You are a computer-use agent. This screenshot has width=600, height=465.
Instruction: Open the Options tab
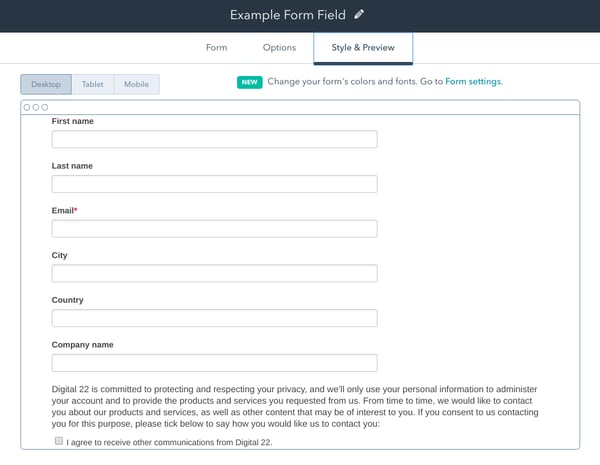tap(279, 48)
